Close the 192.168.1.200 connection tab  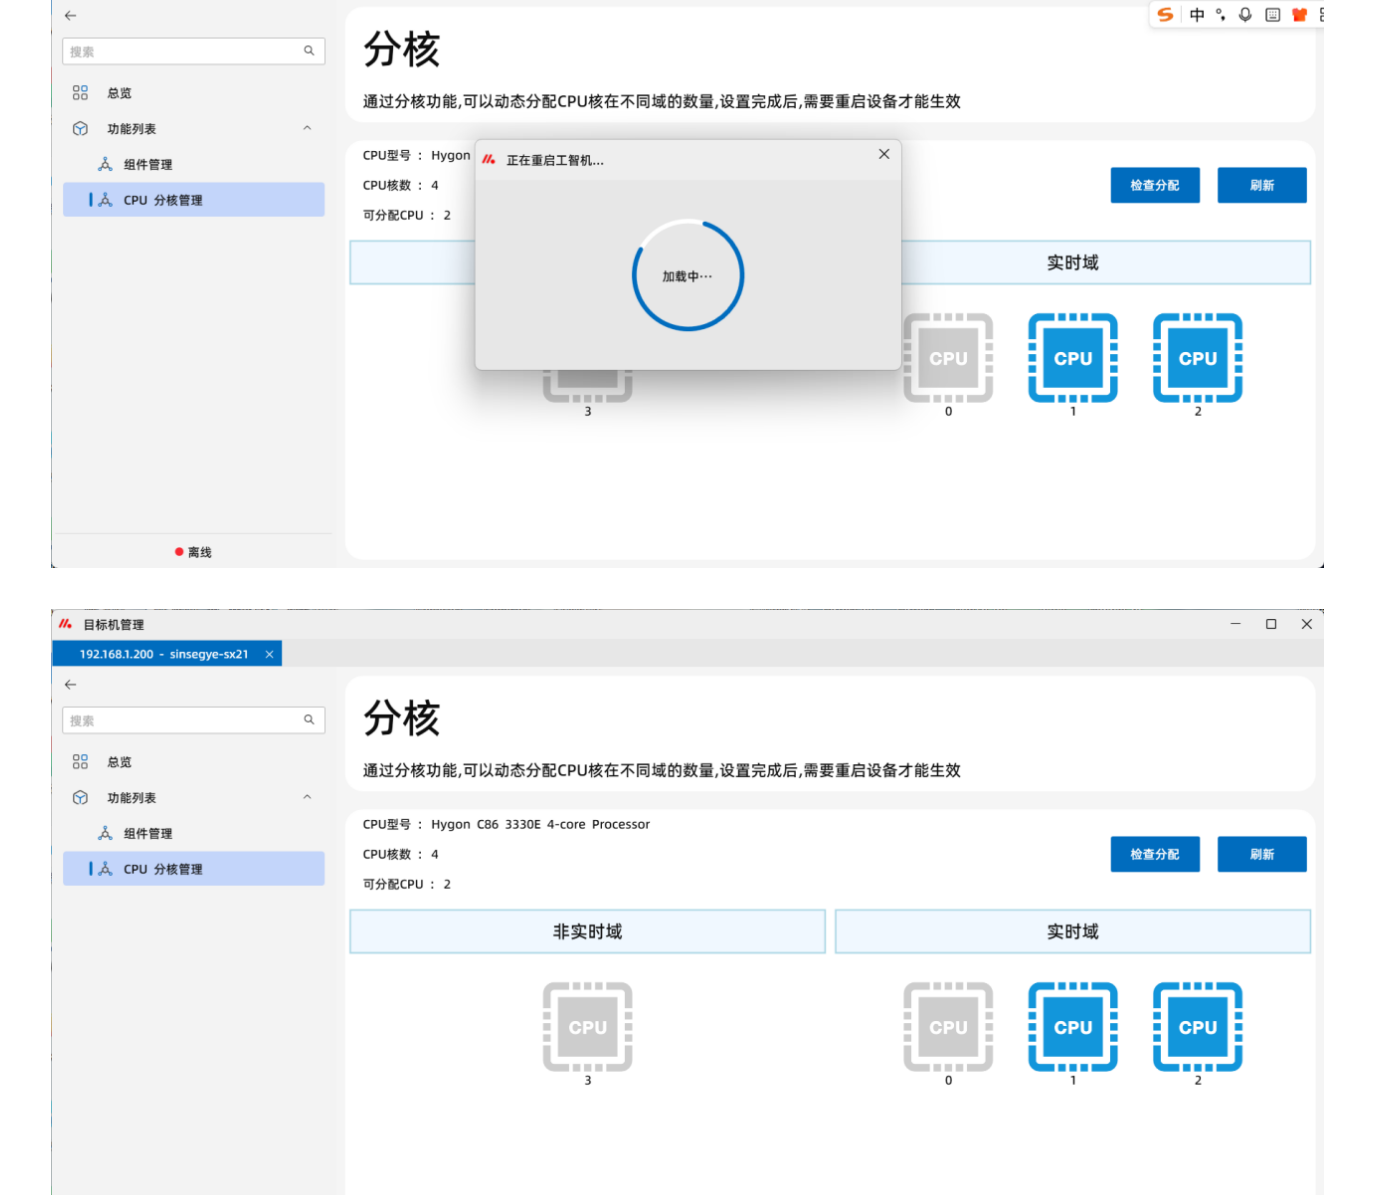(x=269, y=654)
